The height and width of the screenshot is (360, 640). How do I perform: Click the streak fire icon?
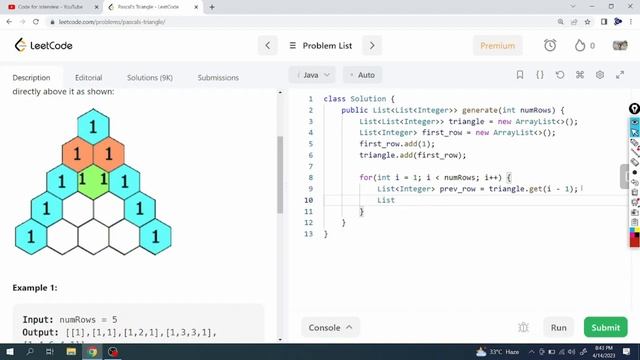(x=580, y=45)
